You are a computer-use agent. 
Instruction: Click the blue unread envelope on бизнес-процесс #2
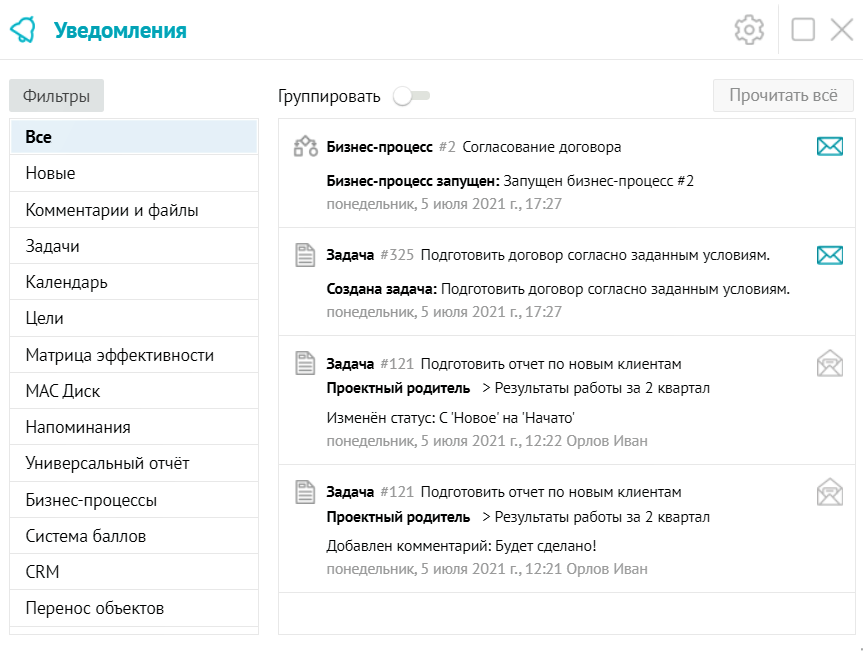[830, 146]
